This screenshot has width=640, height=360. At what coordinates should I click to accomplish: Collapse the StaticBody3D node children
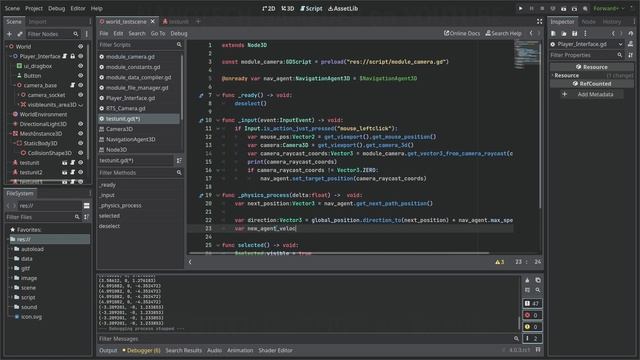click(x=15, y=143)
